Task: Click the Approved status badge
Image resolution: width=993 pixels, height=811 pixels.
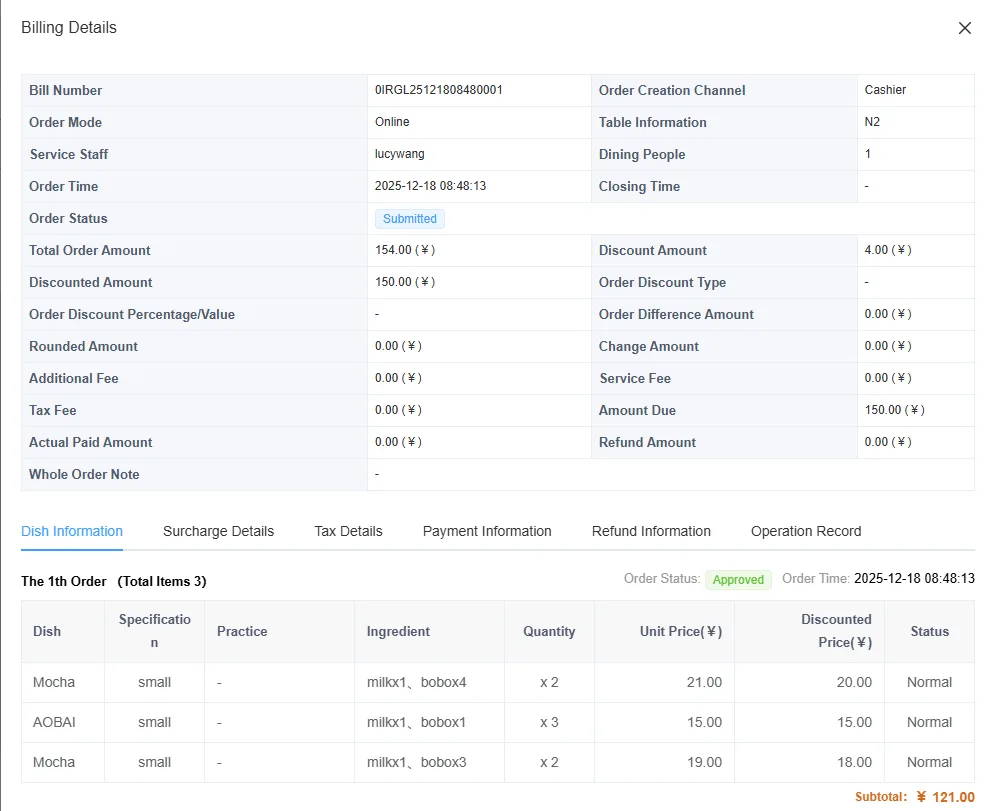Action: coord(738,579)
